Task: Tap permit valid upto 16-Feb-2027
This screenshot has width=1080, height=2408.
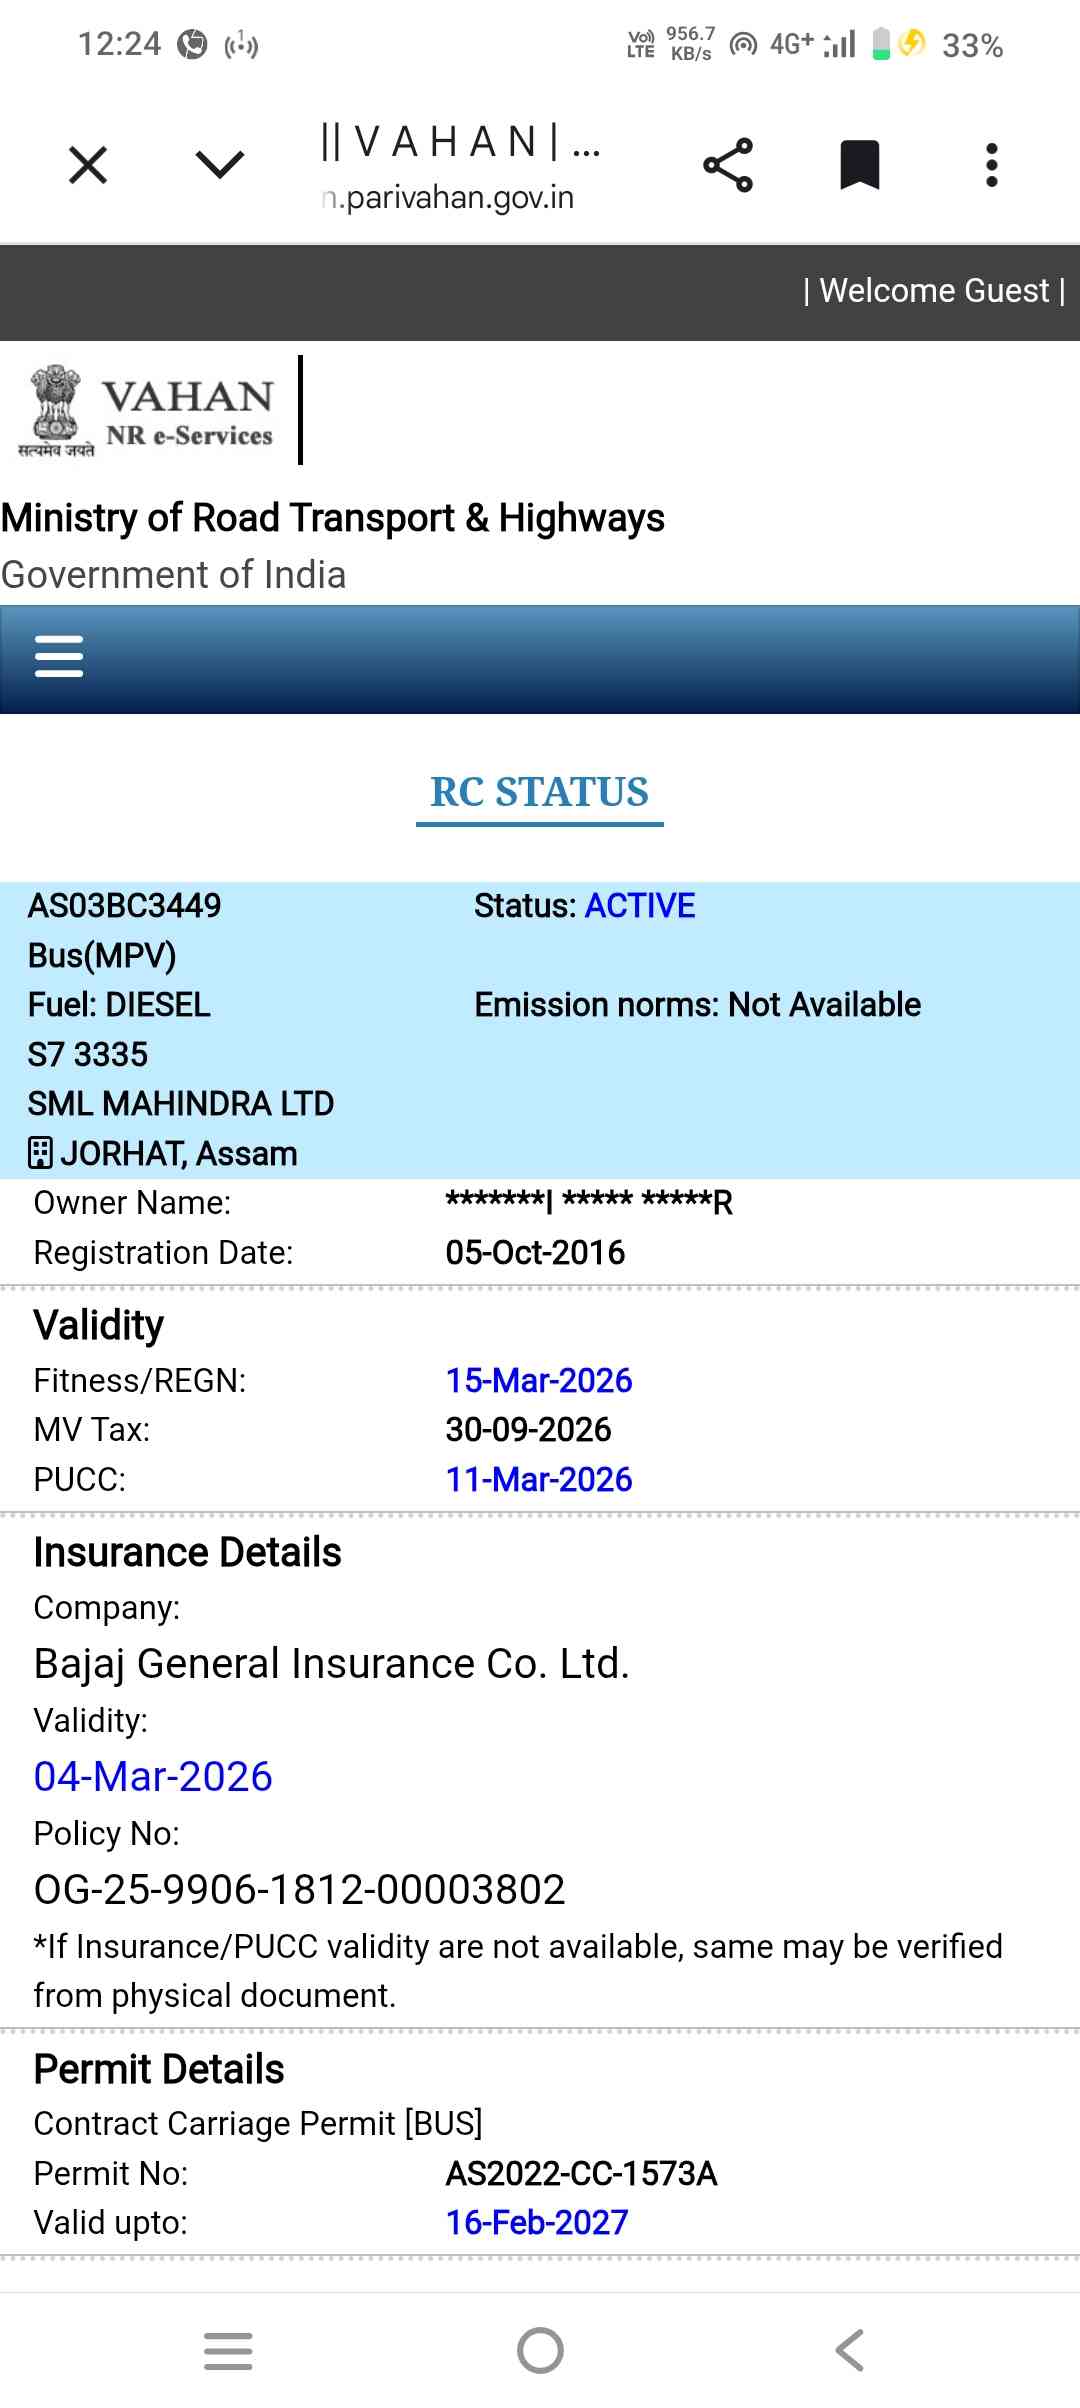Action: 537,2222
